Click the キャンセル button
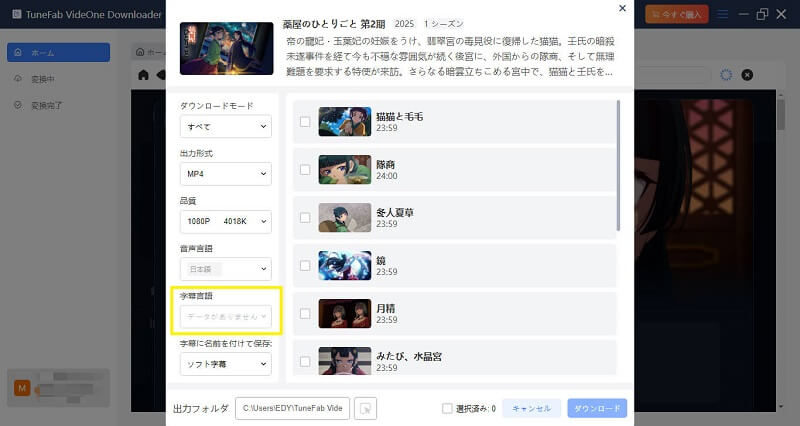Screen dimensions: 800x426 pos(531,408)
